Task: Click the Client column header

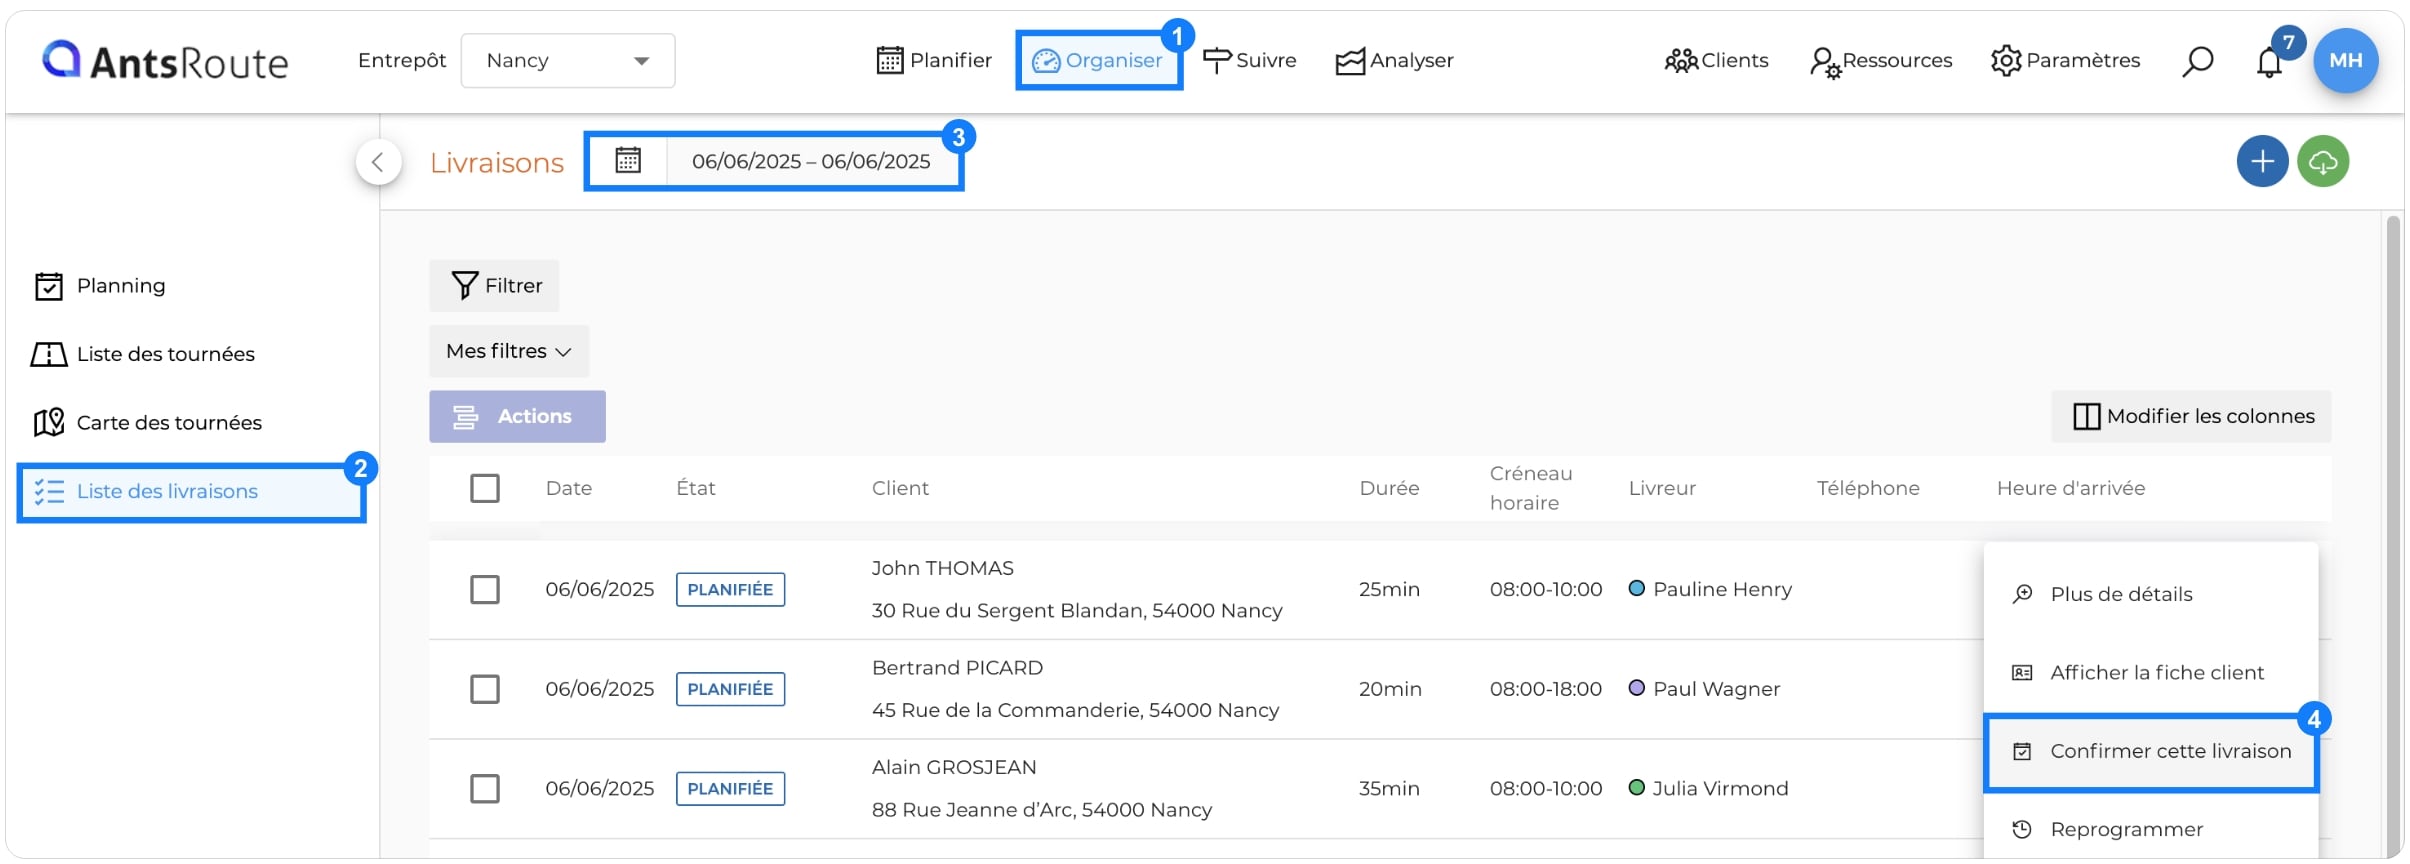Action: pyautogui.click(x=900, y=488)
